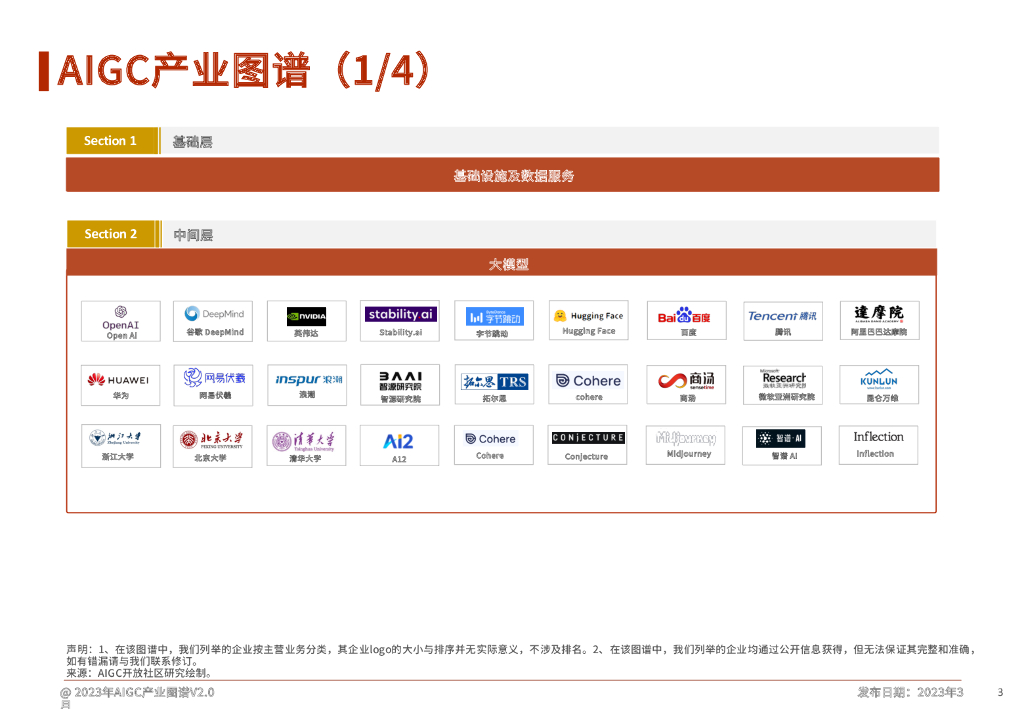Select the BAAI 智源研究院 logo
This screenshot has width=1024, height=709.
click(x=400, y=380)
